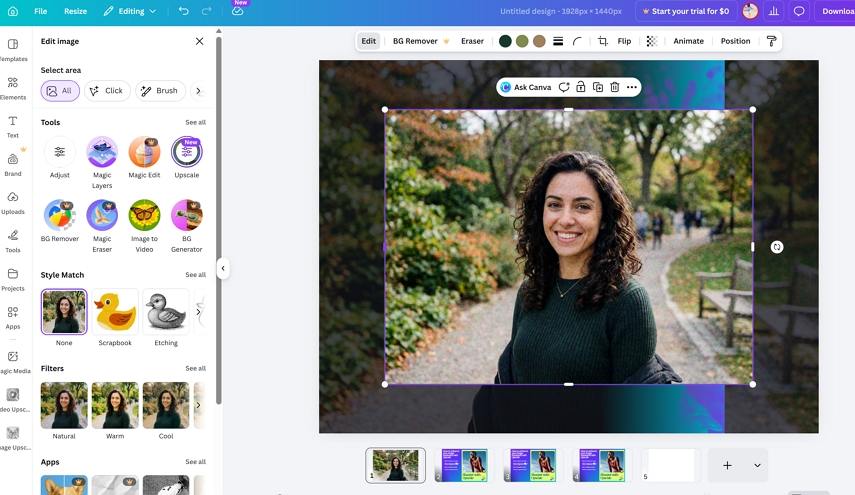This screenshot has width=855, height=495.
Task: Select the Eraser toolbar option
Action: [472, 41]
